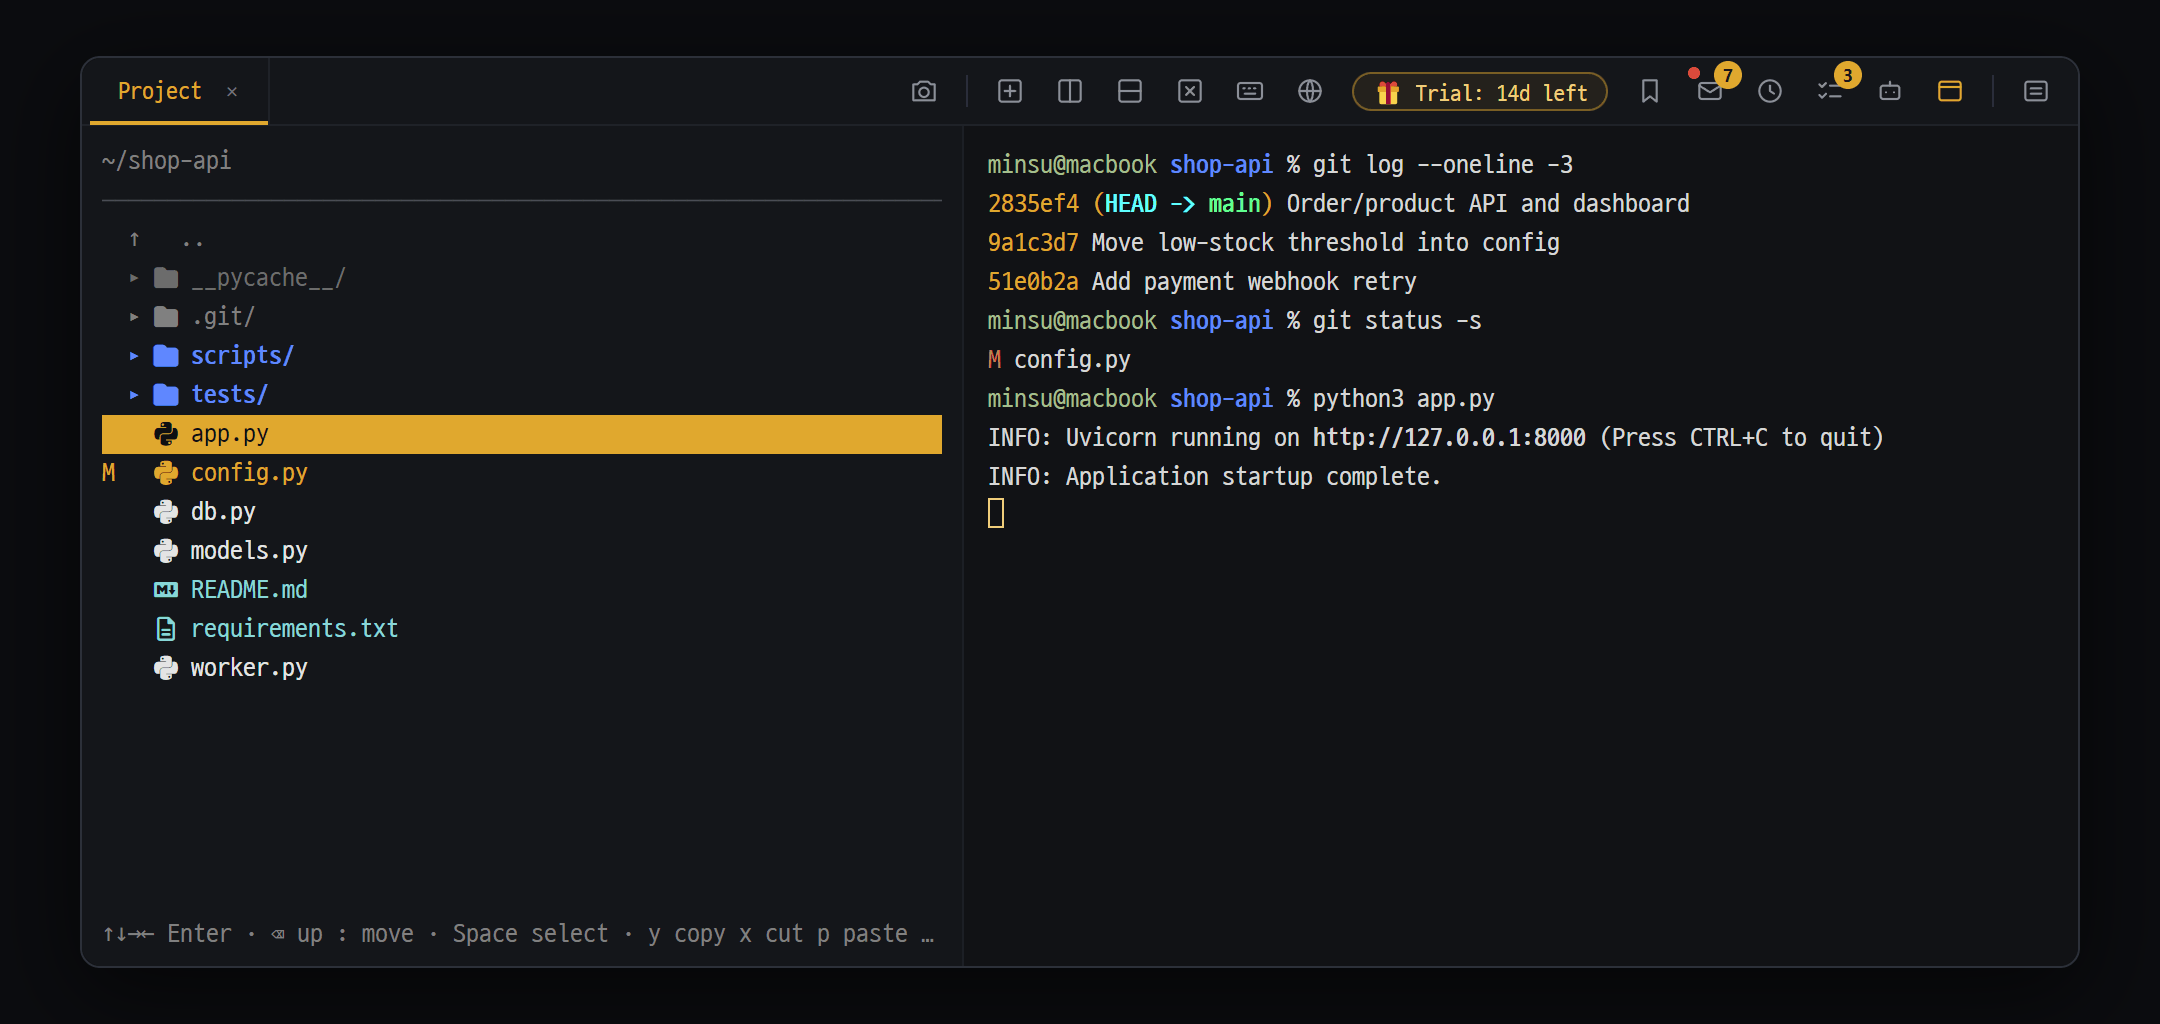The image size is (2160, 1024).
Task: Open the globe browser icon
Action: click(x=1310, y=92)
